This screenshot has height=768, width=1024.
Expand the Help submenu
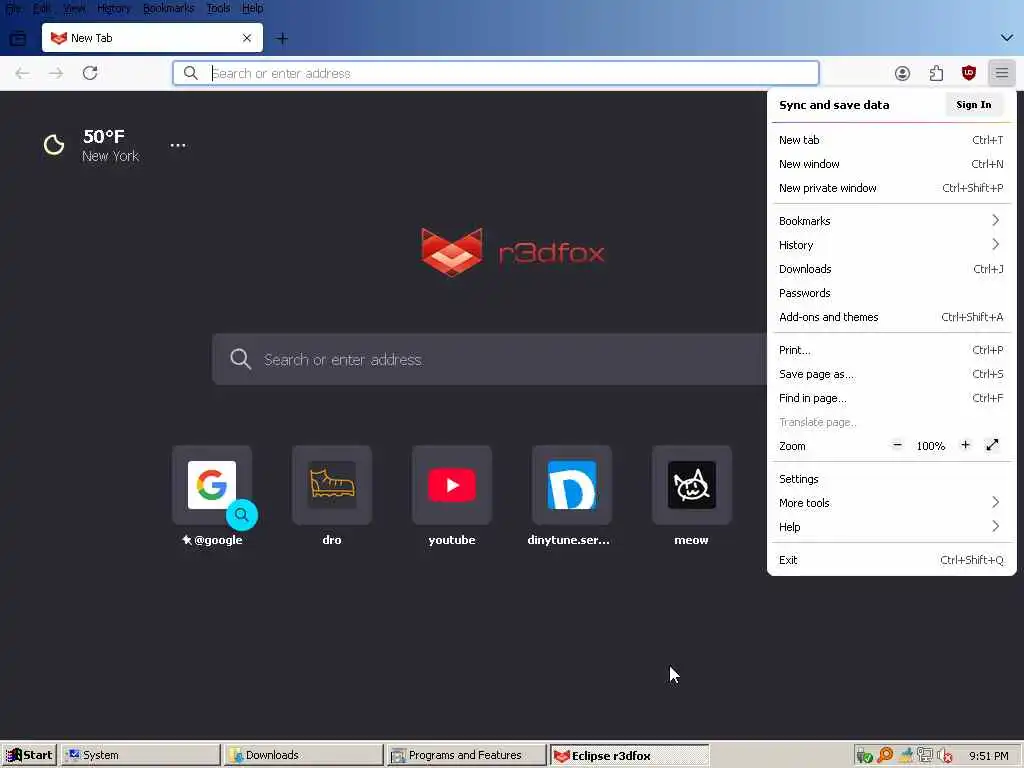click(x=891, y=527)
